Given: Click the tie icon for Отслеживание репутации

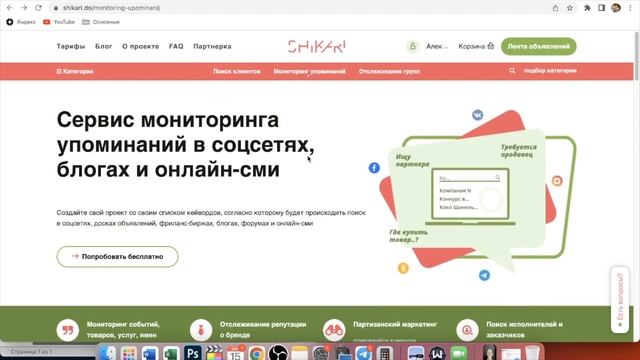Looking at the screenshot, I should (201, 330).
